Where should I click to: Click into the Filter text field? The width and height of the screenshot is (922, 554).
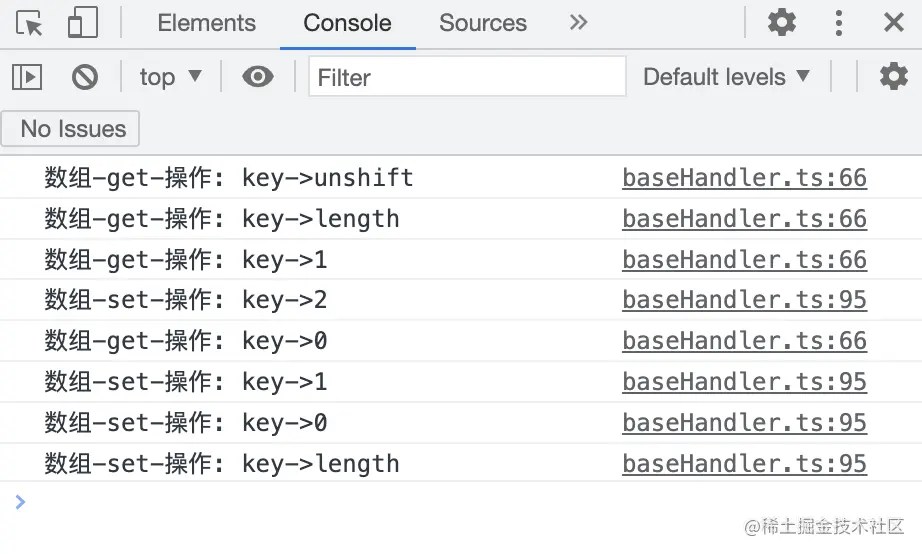coord(467,77)
